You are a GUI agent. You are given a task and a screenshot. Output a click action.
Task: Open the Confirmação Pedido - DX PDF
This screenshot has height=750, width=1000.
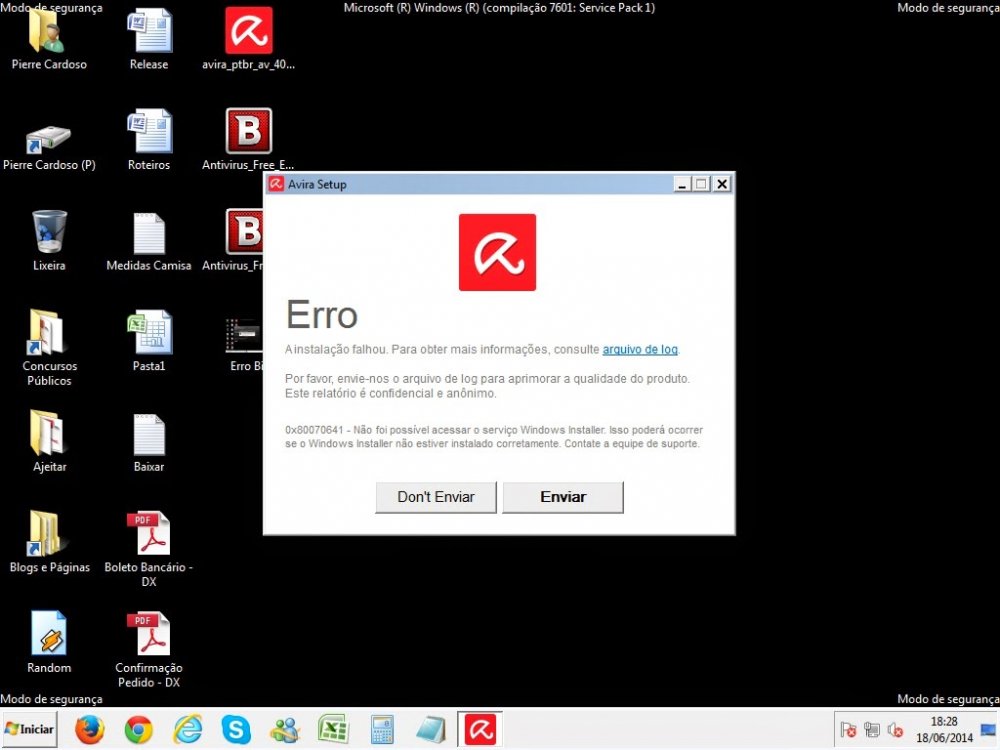coord(149,651)
